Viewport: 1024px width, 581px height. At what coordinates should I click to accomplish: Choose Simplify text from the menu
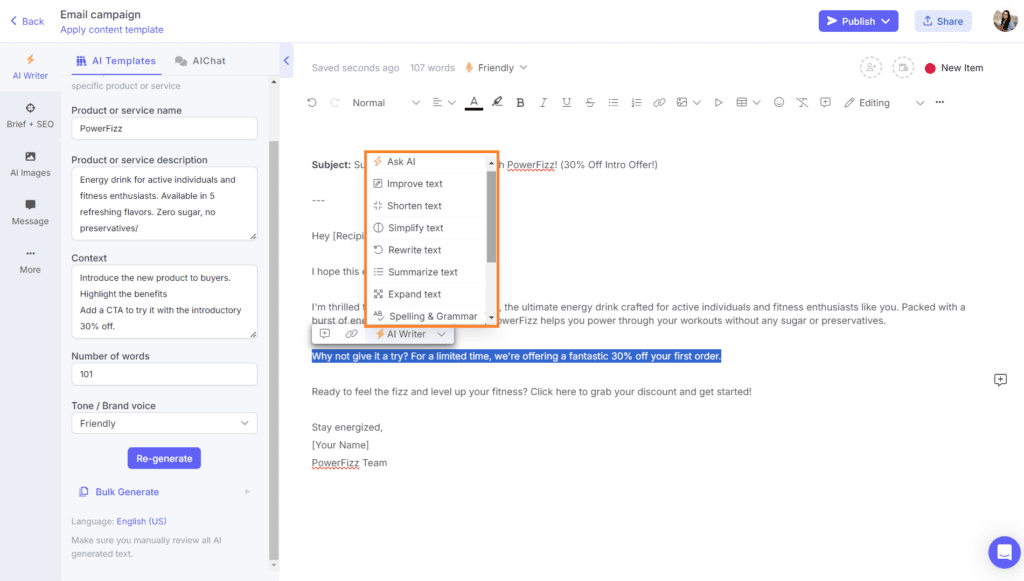click(x=427, y=228)
